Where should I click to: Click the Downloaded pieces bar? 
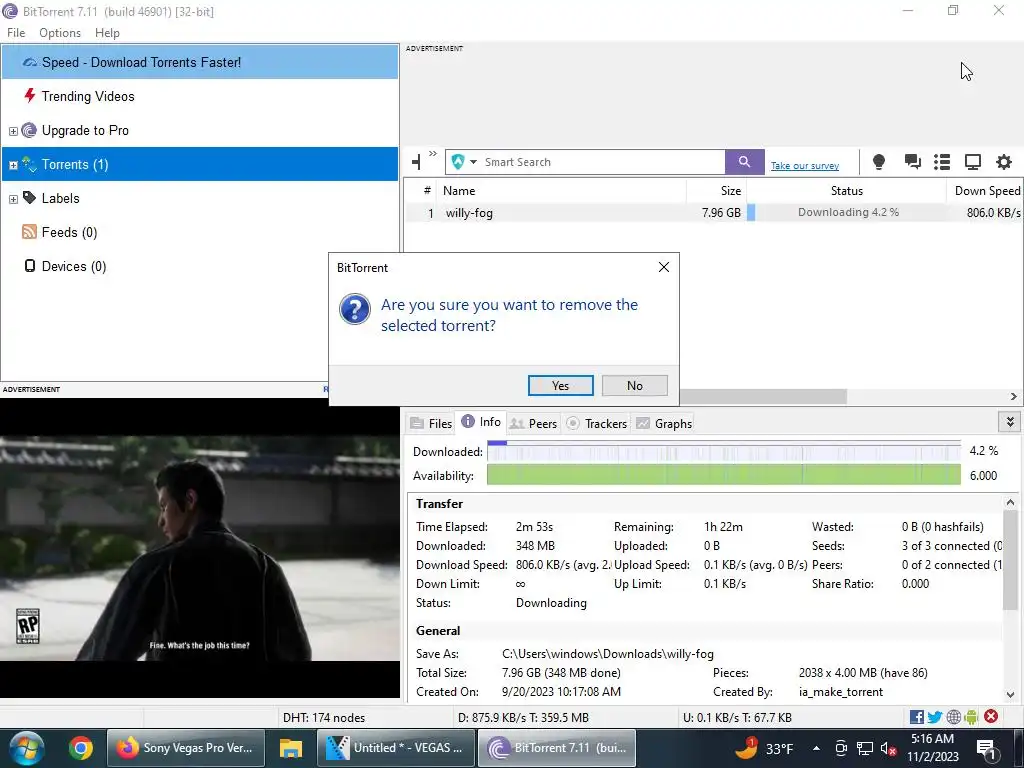pos(724,451)
